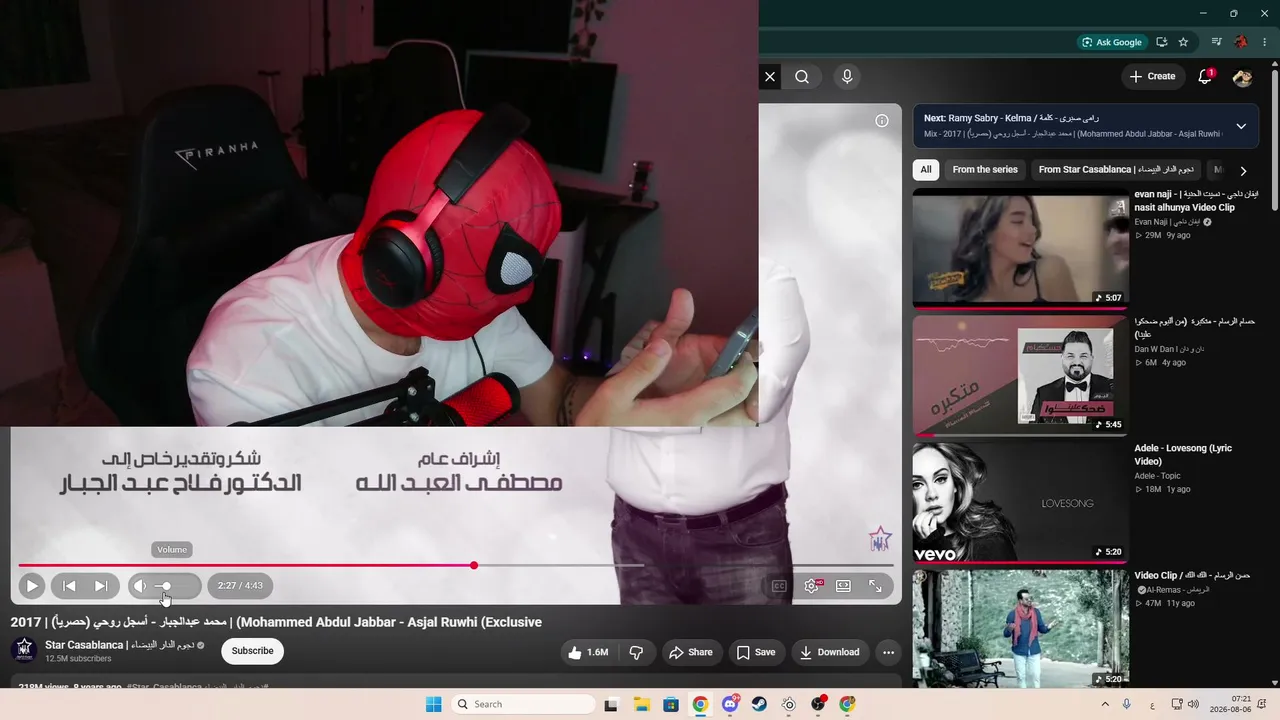The height and width of the screenshot is (720, 1280).
Task: Open File Explorer from the taskbar
Action: point(640,704)
